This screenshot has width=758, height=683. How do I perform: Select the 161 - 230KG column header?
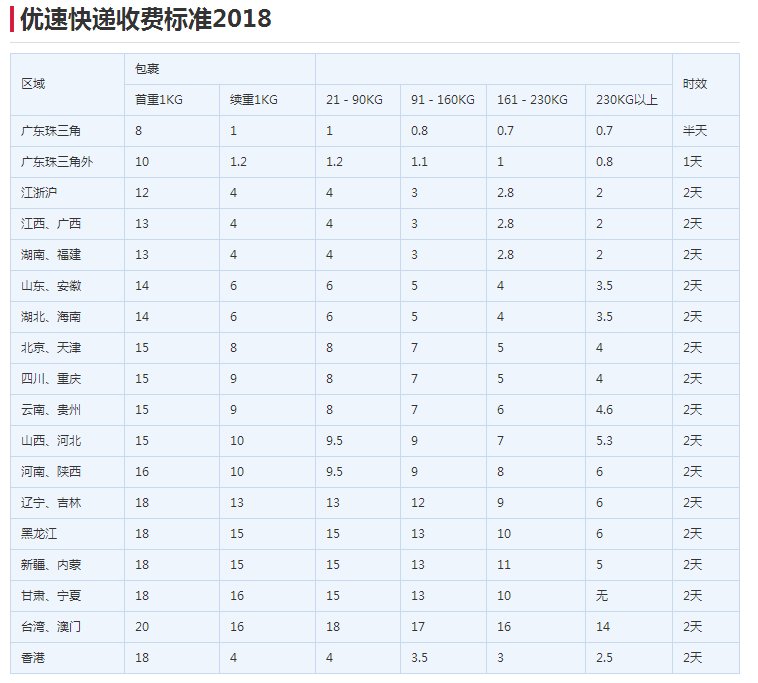point(532,100)
